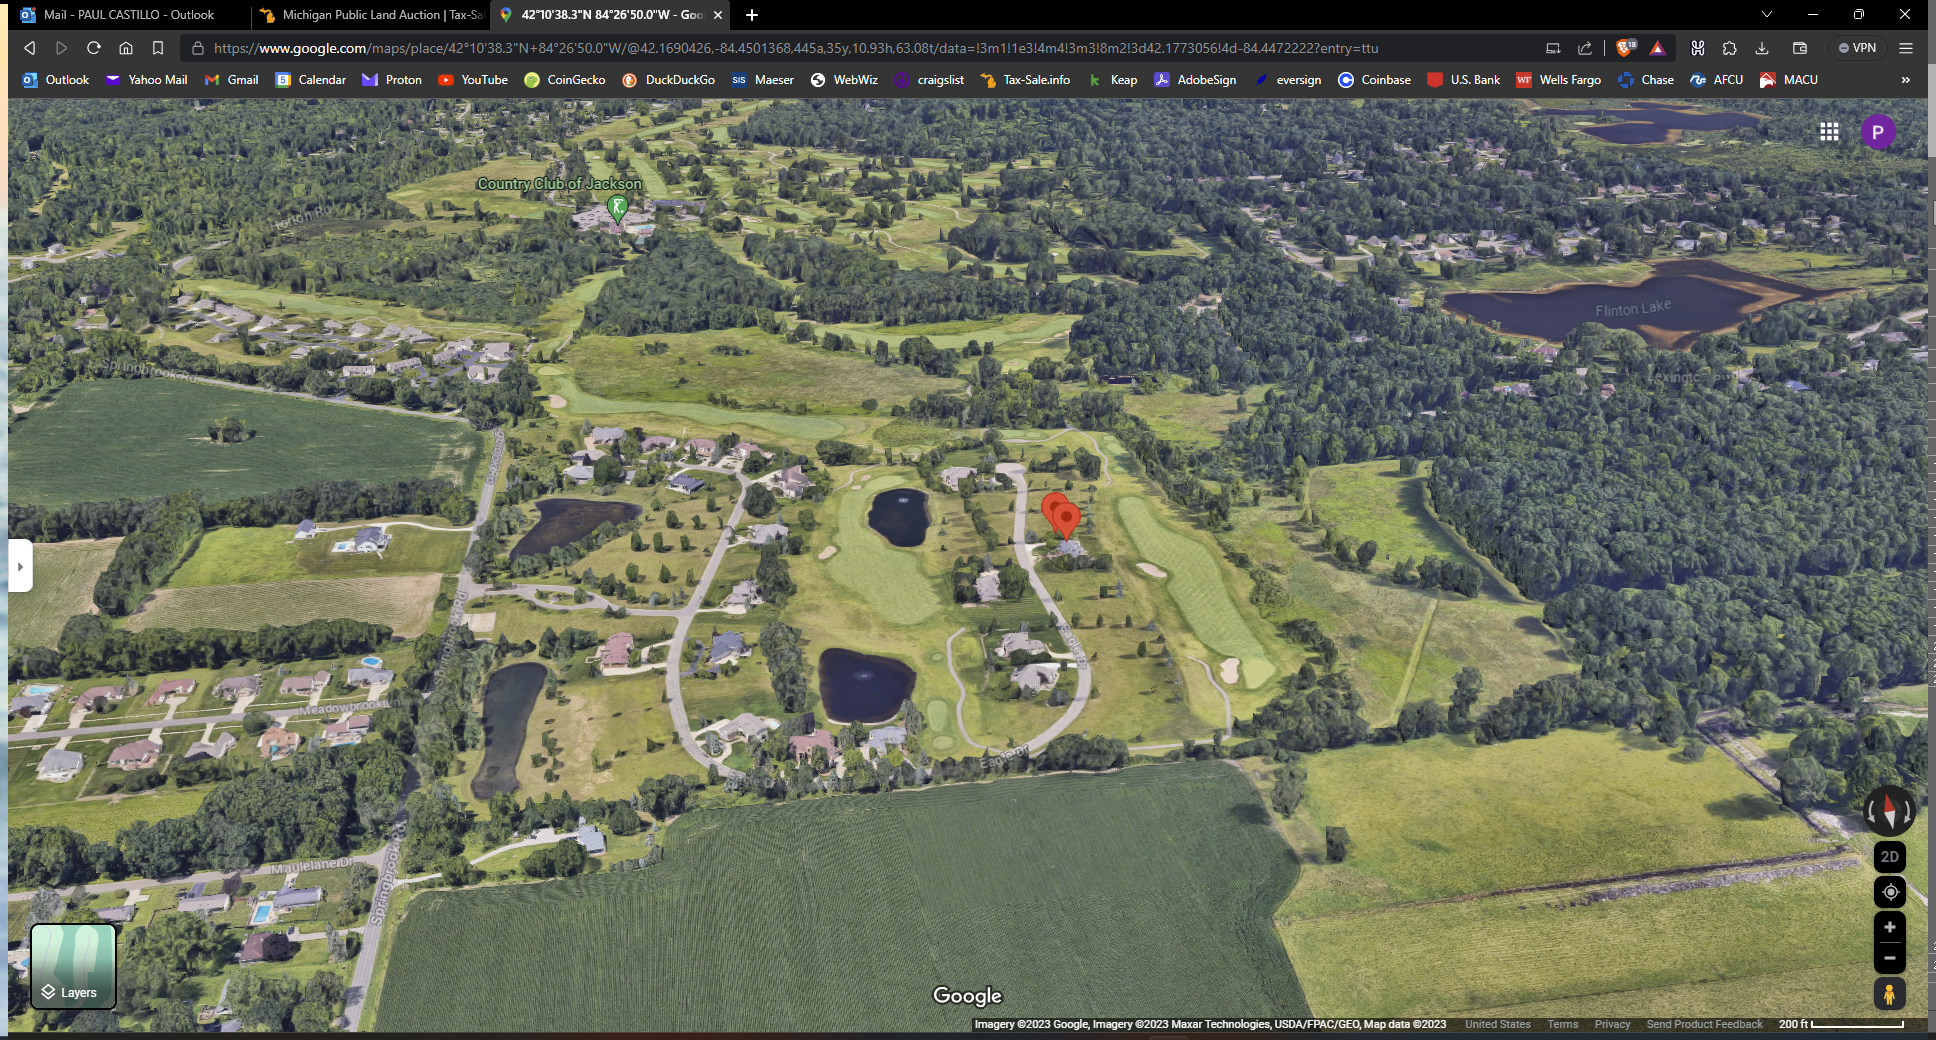The image size is (1936, 1040).
Task: Toggle the Brave Shields lion icon
Action: point(1625,48)
